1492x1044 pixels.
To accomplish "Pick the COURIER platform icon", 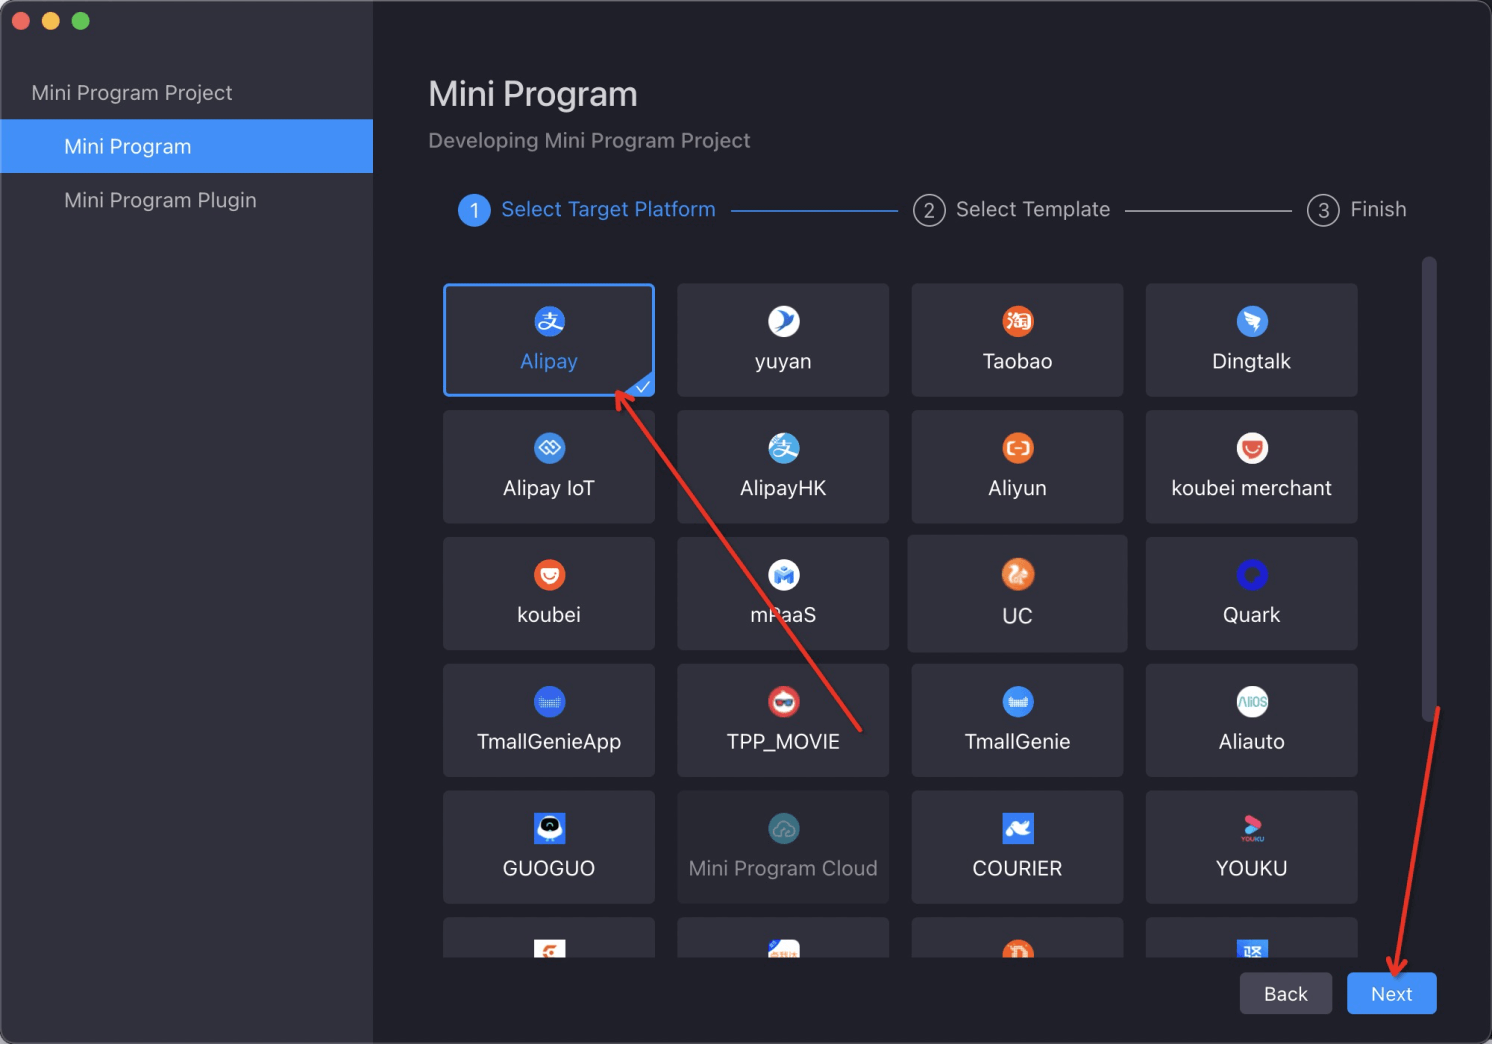I will 1017,829.
